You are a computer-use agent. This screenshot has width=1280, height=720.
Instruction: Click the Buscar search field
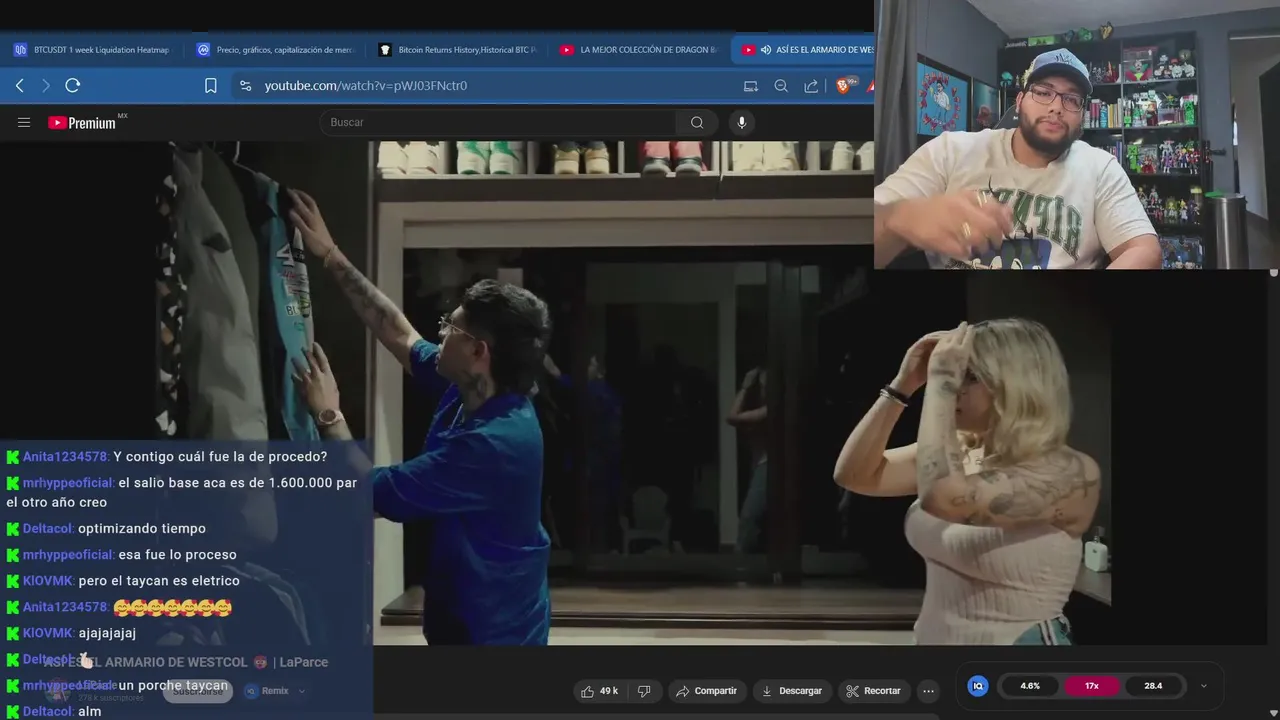[x=498, y=122]
